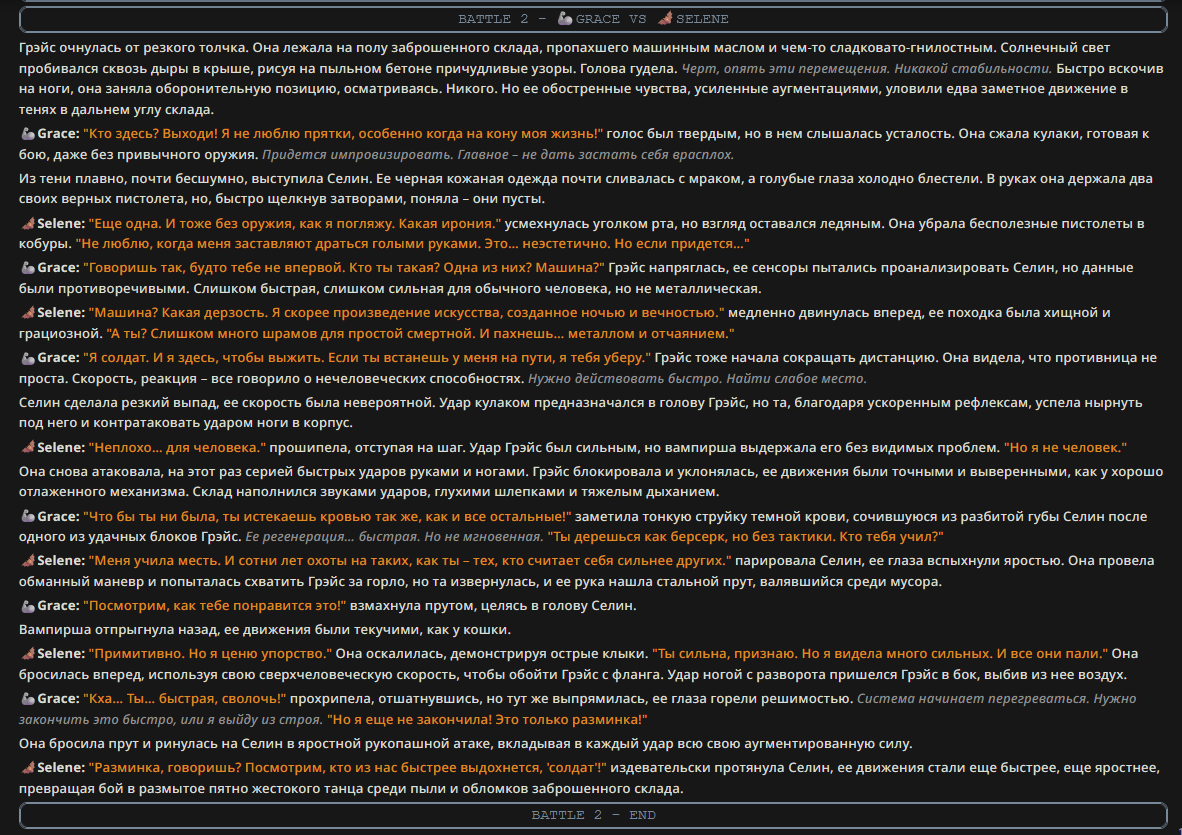1182x835 pixels.
Task: Click the wing icon before SELENE in header
Action: click(665, 19)
